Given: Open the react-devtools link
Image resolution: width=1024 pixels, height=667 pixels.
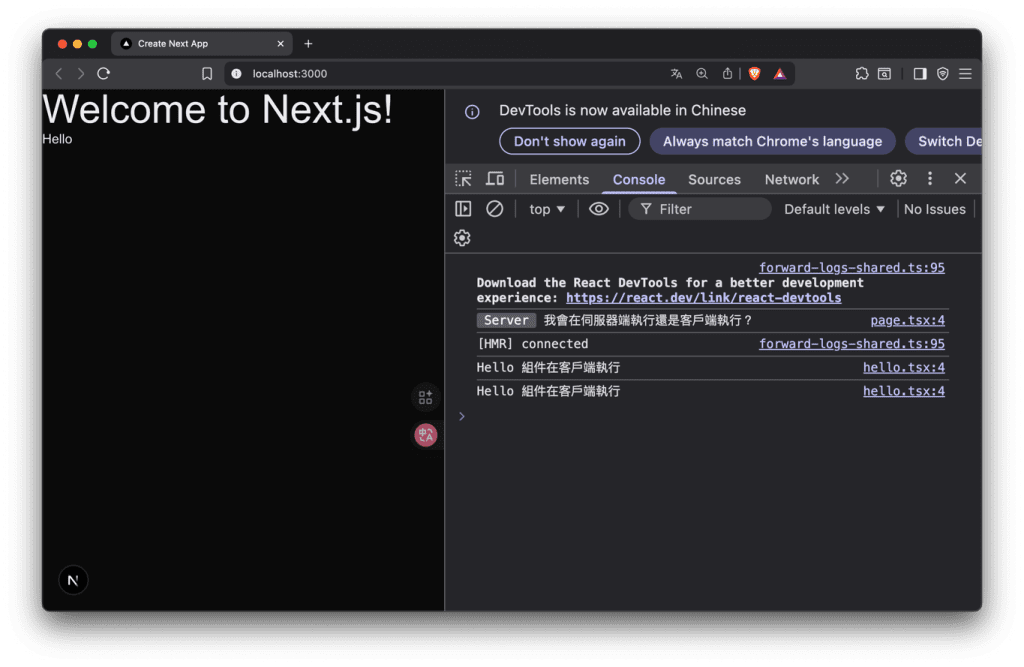Looking at the screenshot, I should pyautogui.click(x=703, y=298).
